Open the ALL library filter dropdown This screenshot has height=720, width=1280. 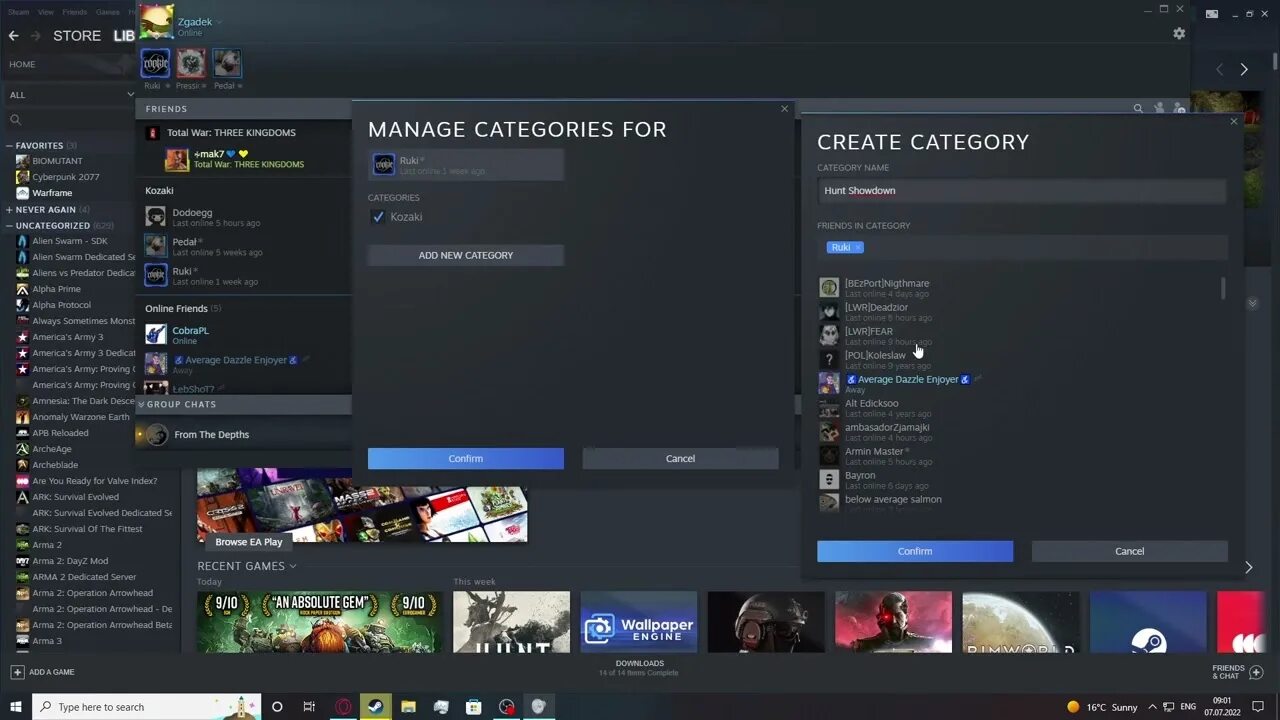[x=70, y=94]
